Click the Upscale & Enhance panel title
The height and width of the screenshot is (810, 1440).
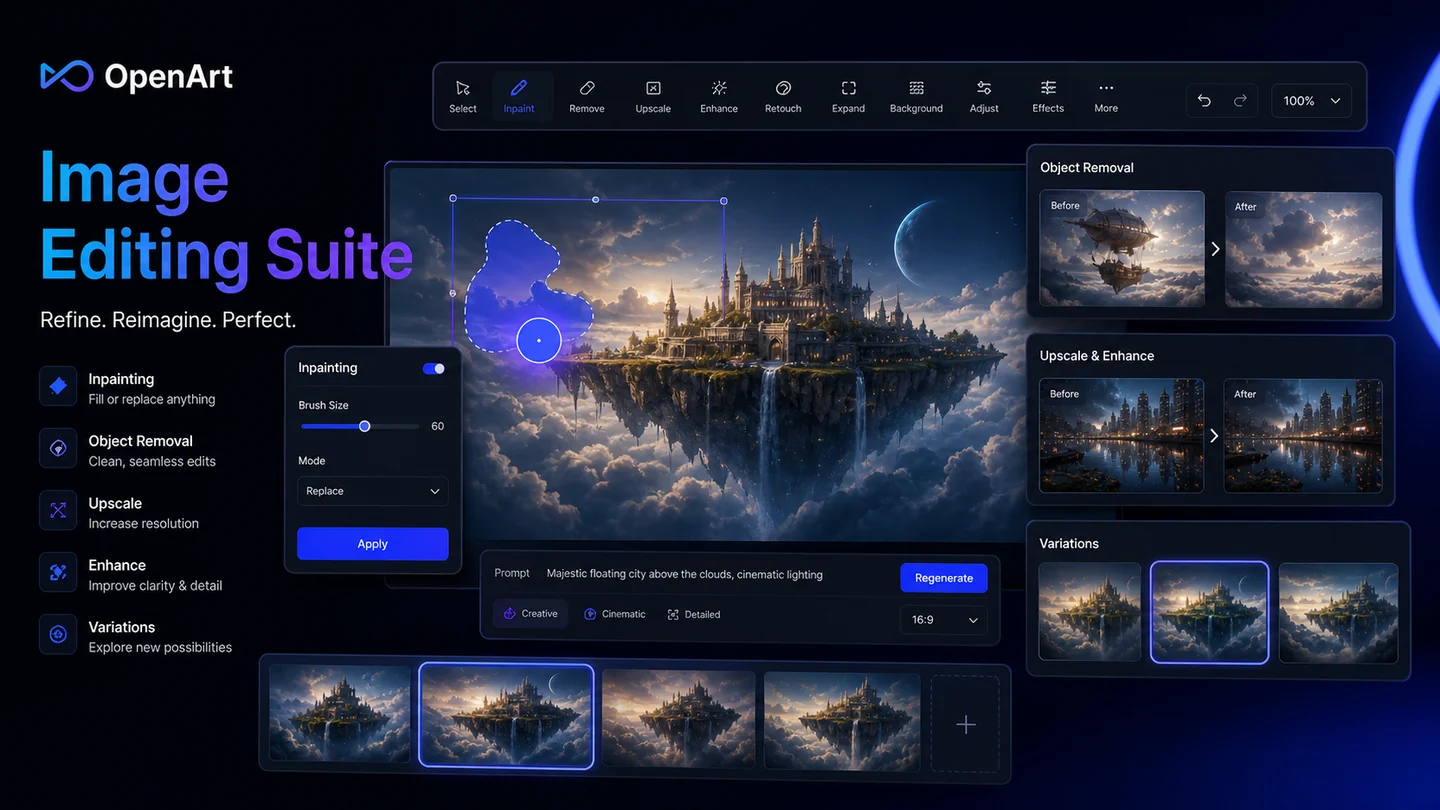pos(1097,356)
